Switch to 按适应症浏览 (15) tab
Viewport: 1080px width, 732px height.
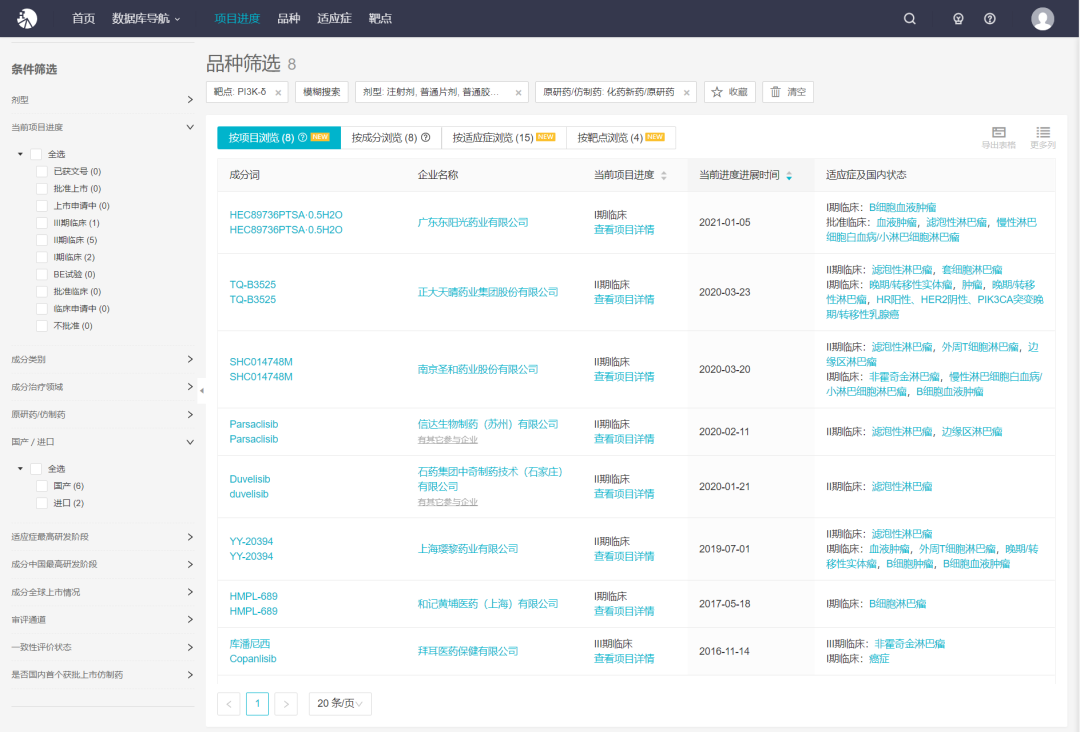(503, 138)
